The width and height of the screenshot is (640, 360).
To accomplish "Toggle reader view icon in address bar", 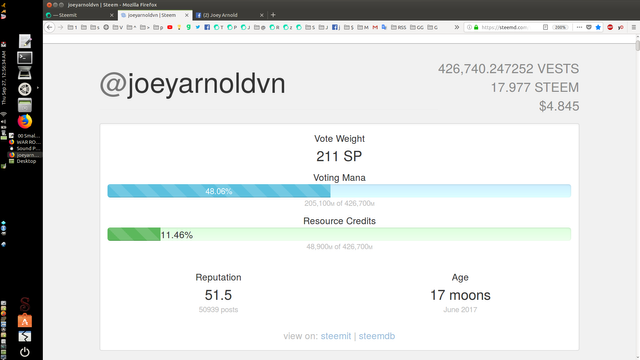I will [545, 27].
